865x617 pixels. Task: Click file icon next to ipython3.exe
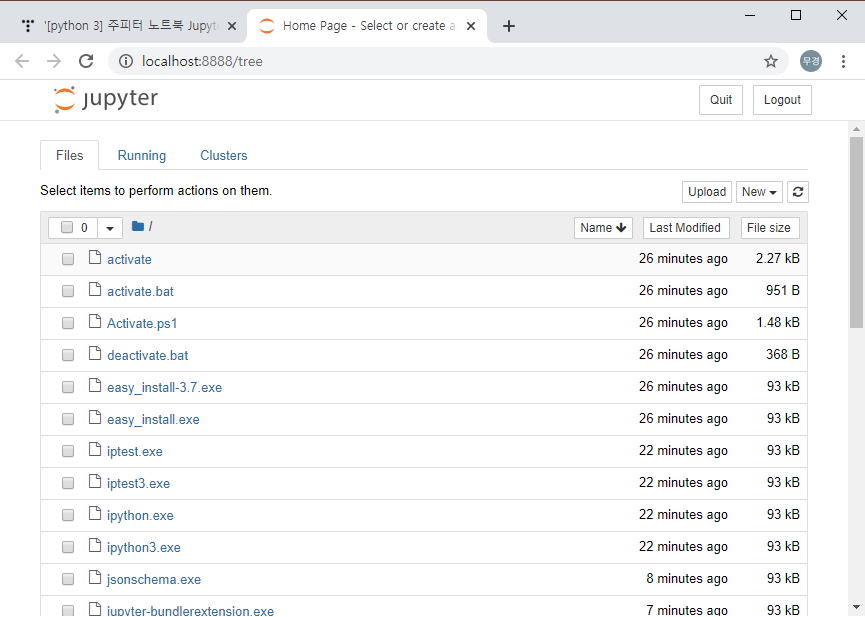point(95,545)
